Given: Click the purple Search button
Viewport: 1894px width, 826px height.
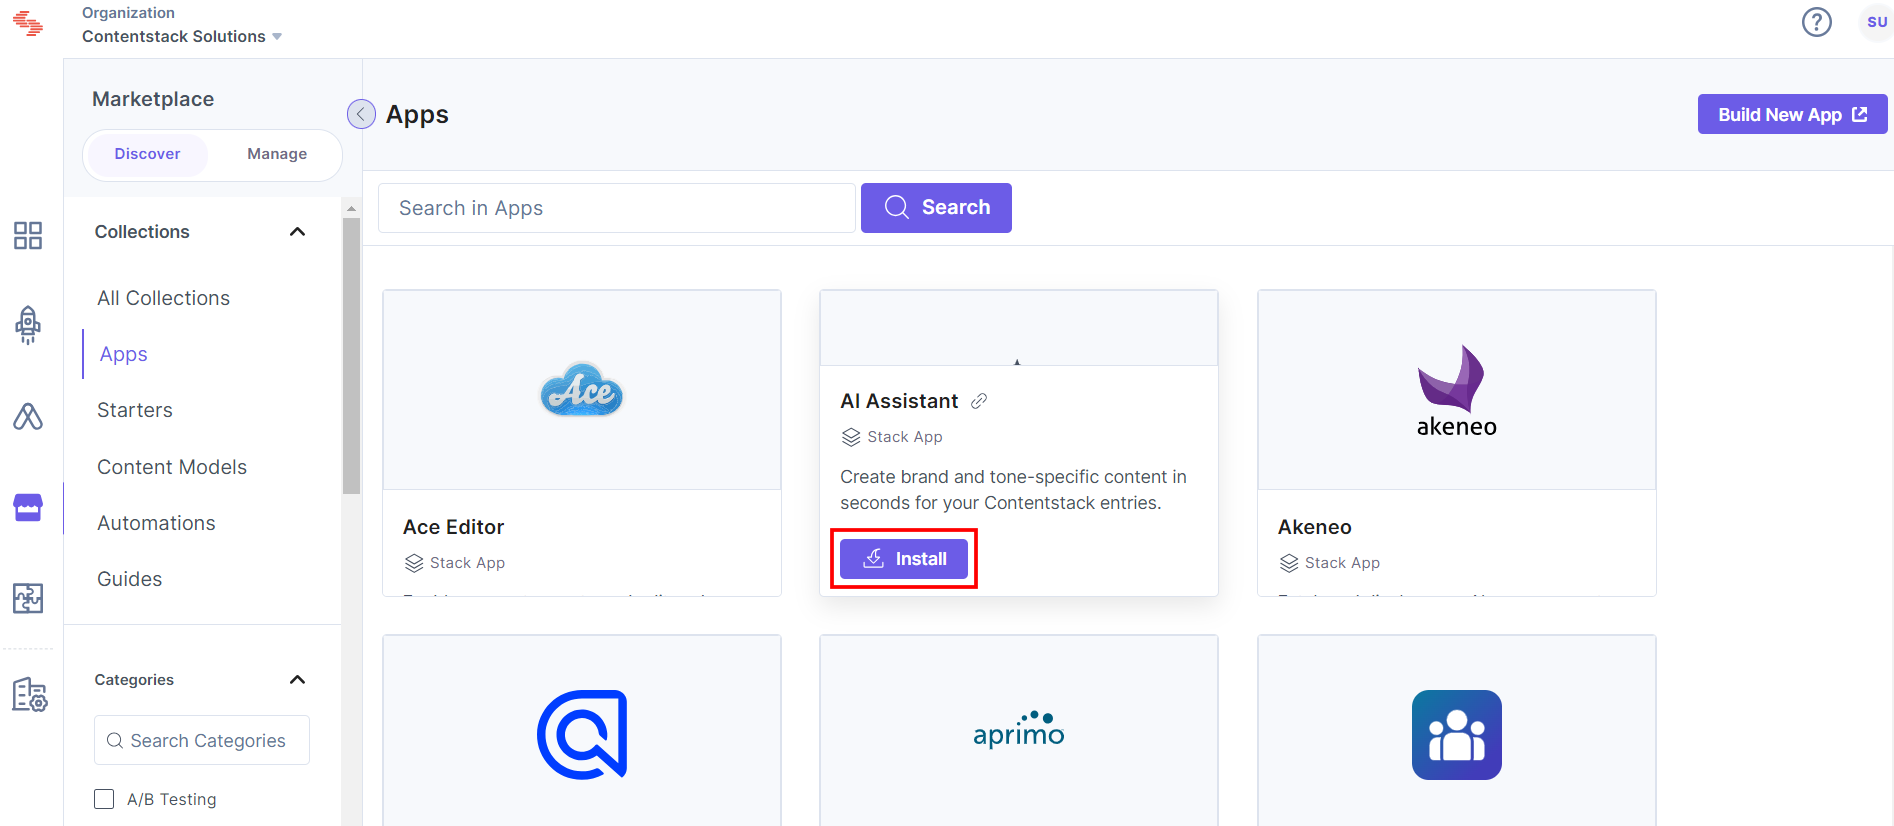Looking at the screenshot, I should [x=936, y=208].
